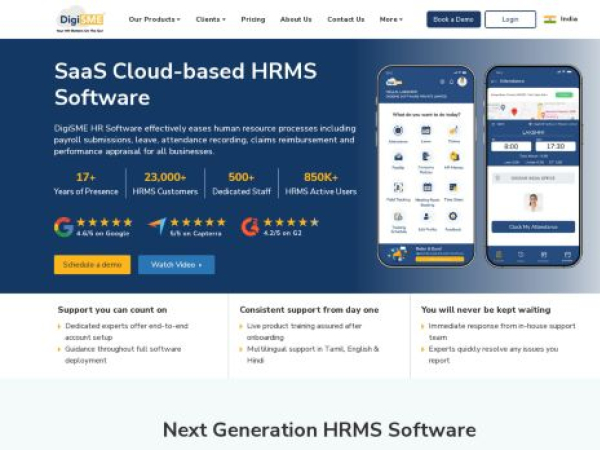Click the "Live product training assured after onboarding" bullet
This screenshot has width=600, height=450.
[x=304, y=331]
